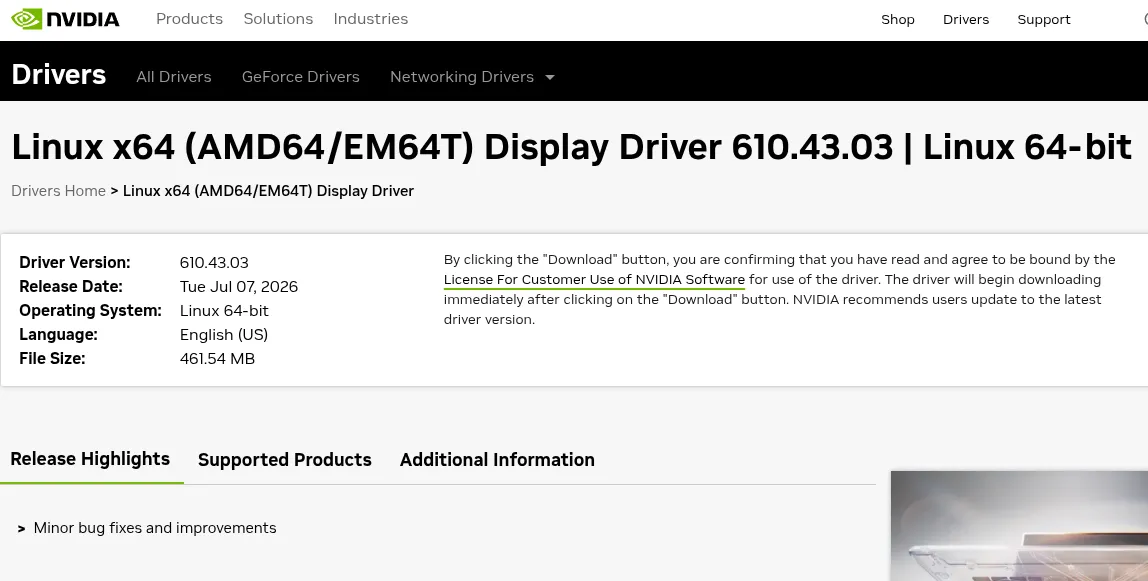Open the Support link
The width and height of the screenshot is (1148, 581).
pos(1044,20)
